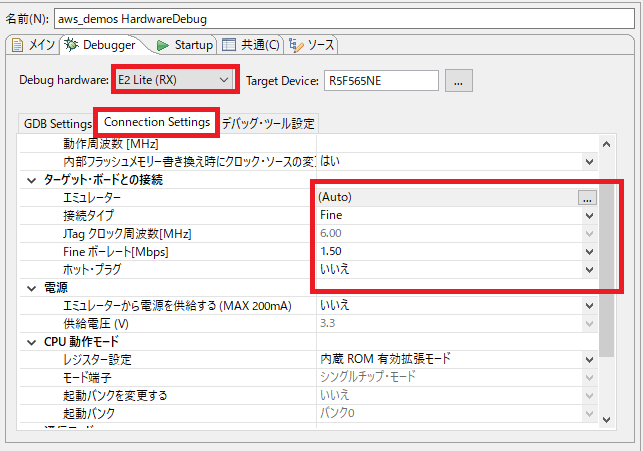Open the Debug hardware E2 Lite dropdown
Image resolution: width=643 pixels, height=451 pixels.
click(222, 80)
